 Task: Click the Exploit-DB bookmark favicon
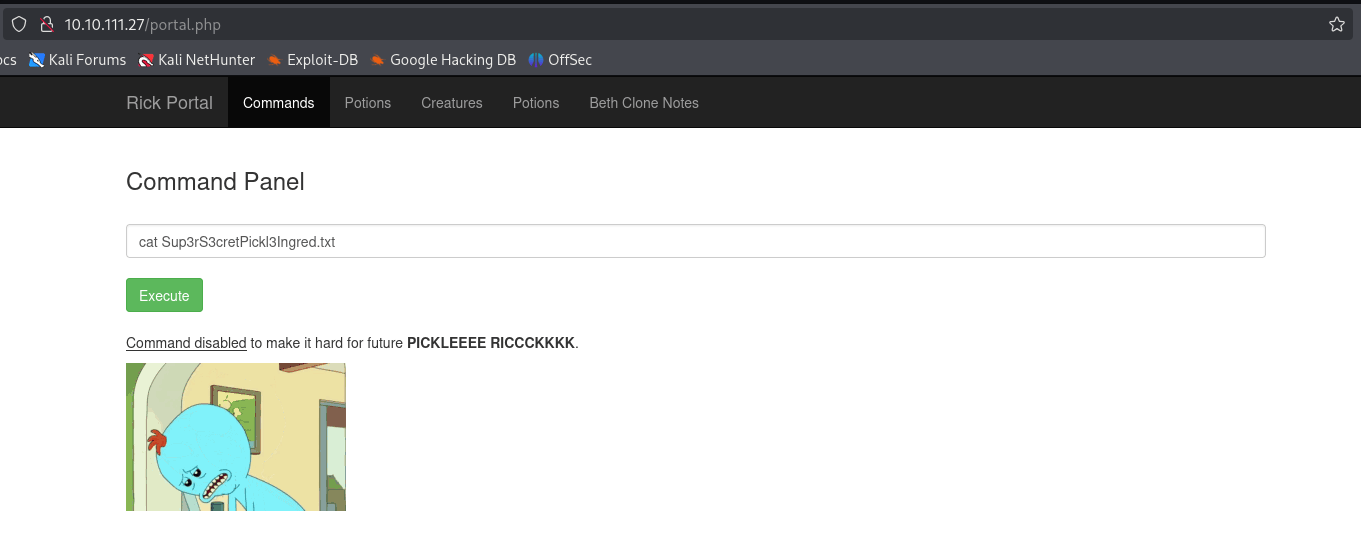[x=275, y=60]
